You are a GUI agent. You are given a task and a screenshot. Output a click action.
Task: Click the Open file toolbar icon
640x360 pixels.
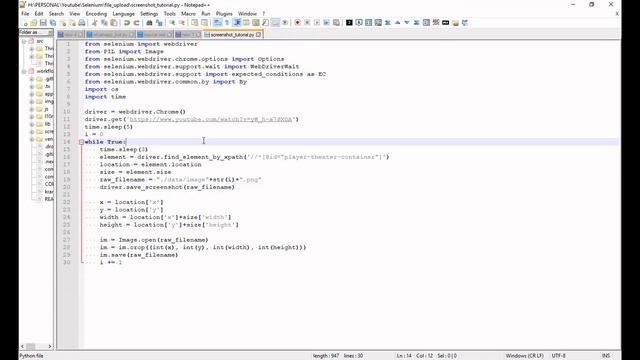(x=34, y=23)
